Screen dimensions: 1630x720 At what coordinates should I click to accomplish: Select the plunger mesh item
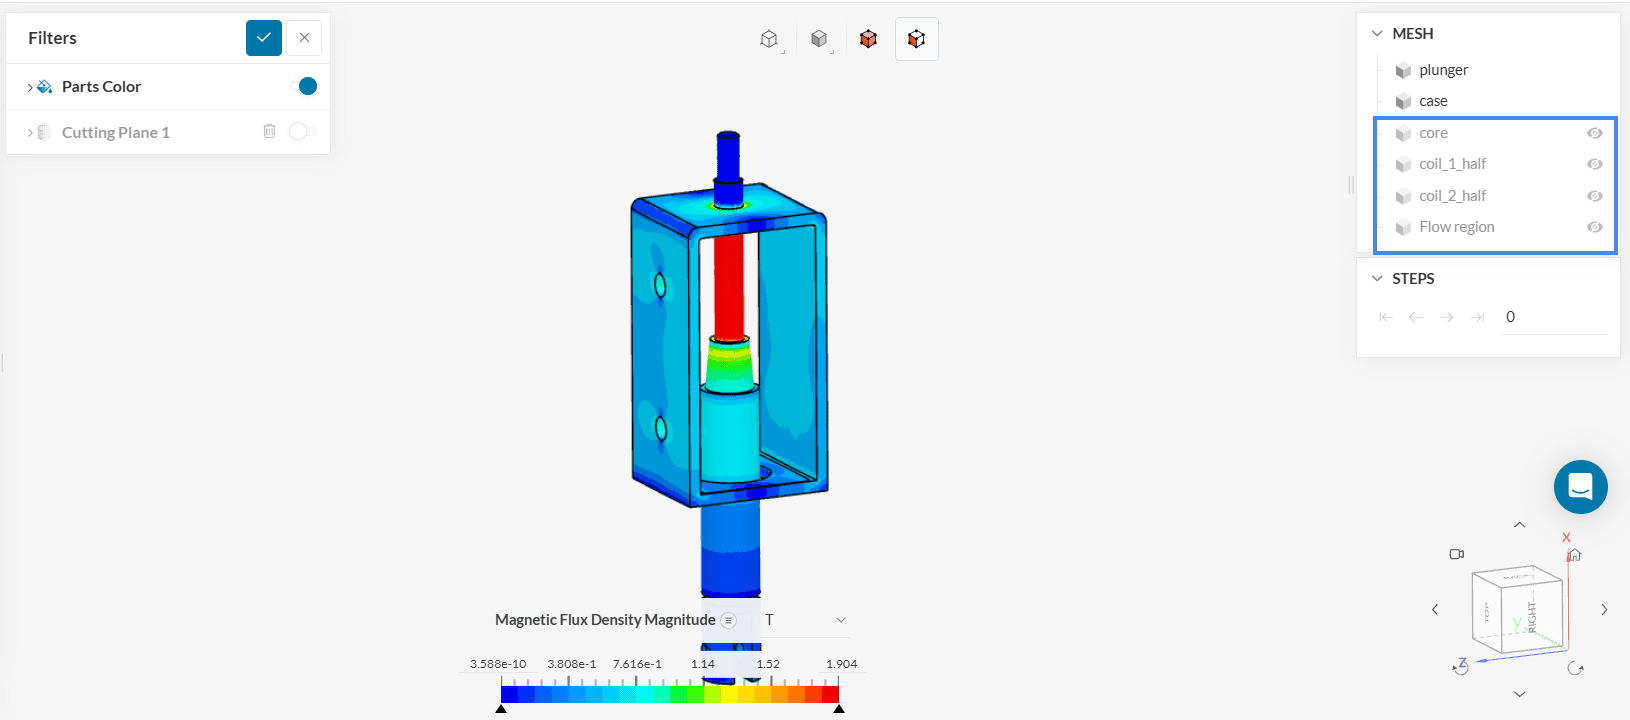point(1443,70)
